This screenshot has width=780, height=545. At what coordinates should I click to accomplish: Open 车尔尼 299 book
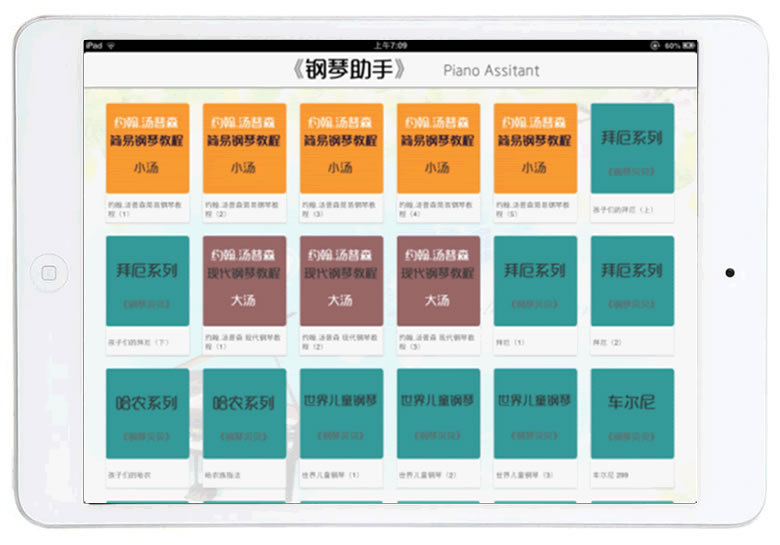pos(632,413)
